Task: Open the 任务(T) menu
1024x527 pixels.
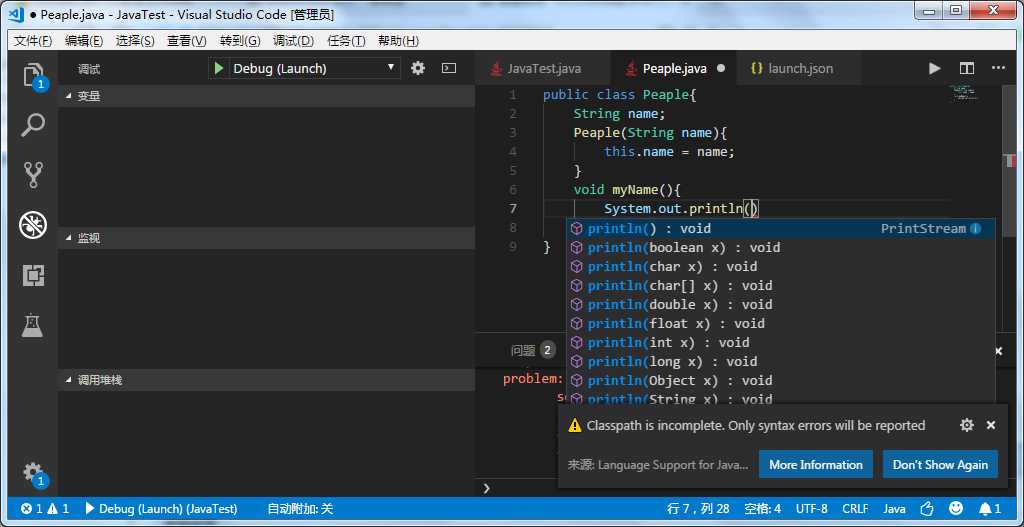Action: pos(345,41)
